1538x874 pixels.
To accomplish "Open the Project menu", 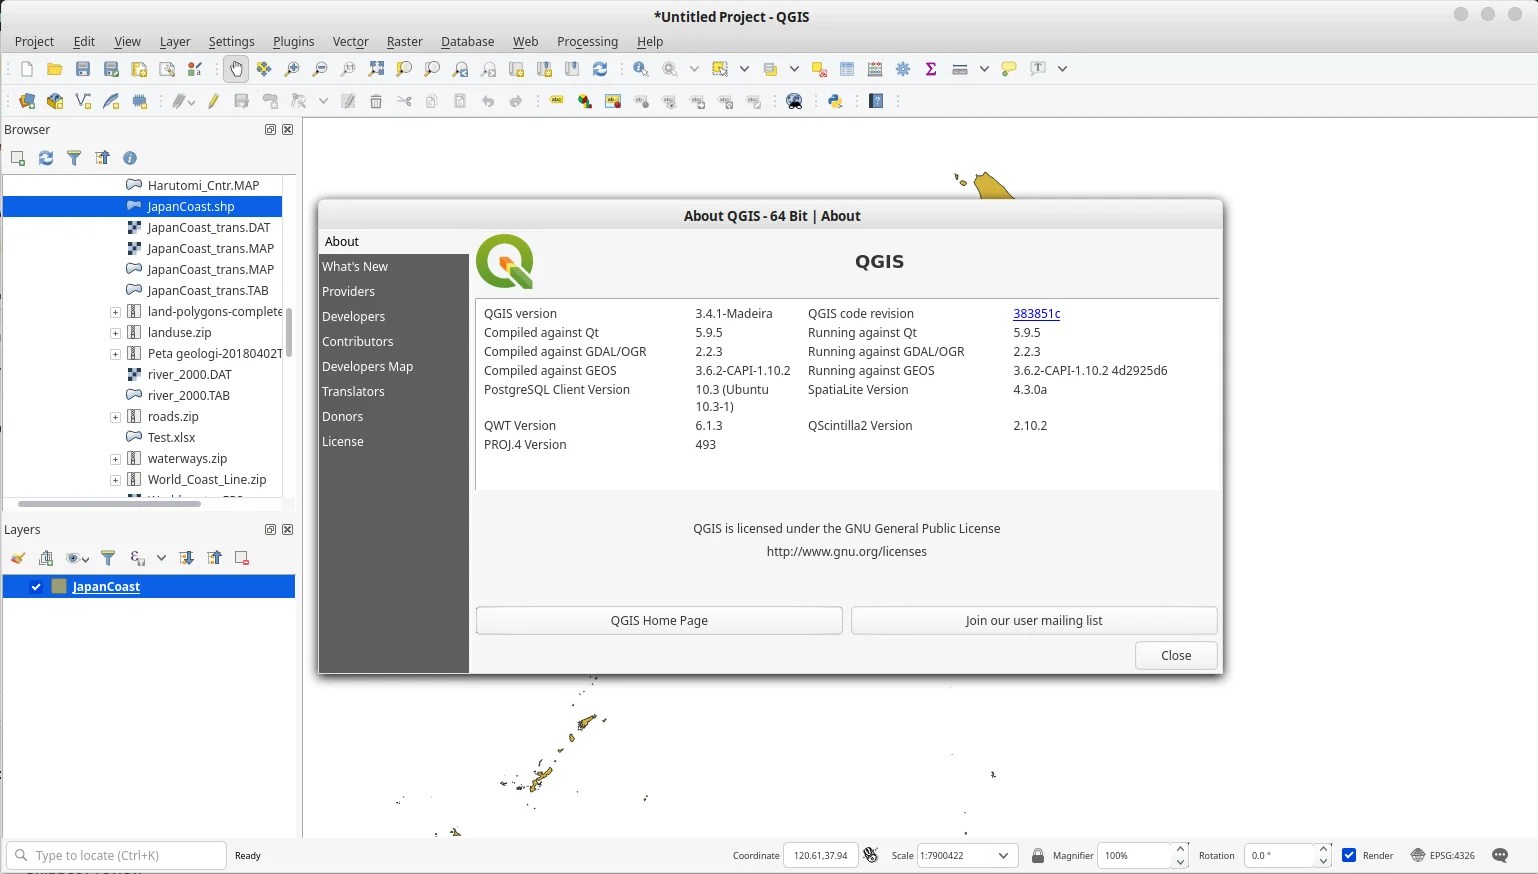I will click(x=34, y=41).
